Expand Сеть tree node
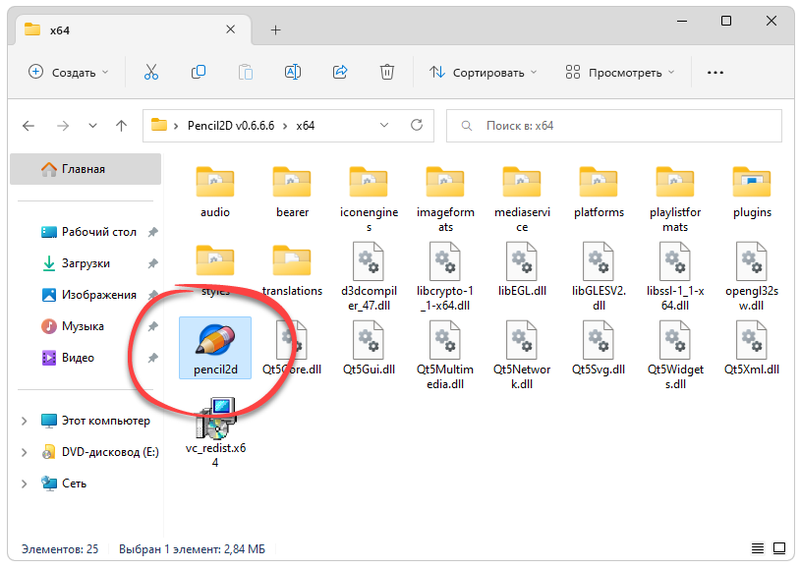This screenshot has height=569, width=800. click(x=24, y=484)
